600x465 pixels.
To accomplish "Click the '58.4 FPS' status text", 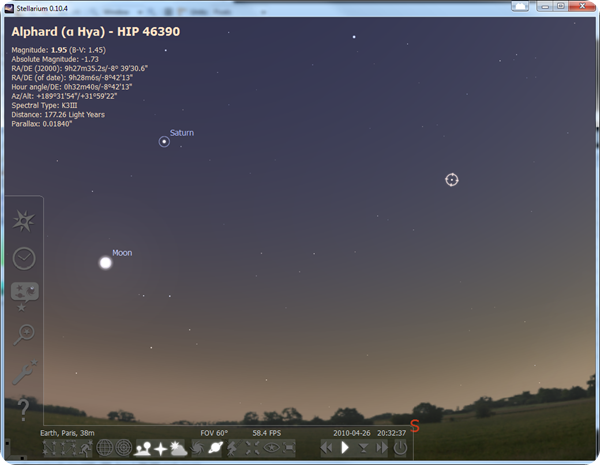I will click(x=267, y=433).
